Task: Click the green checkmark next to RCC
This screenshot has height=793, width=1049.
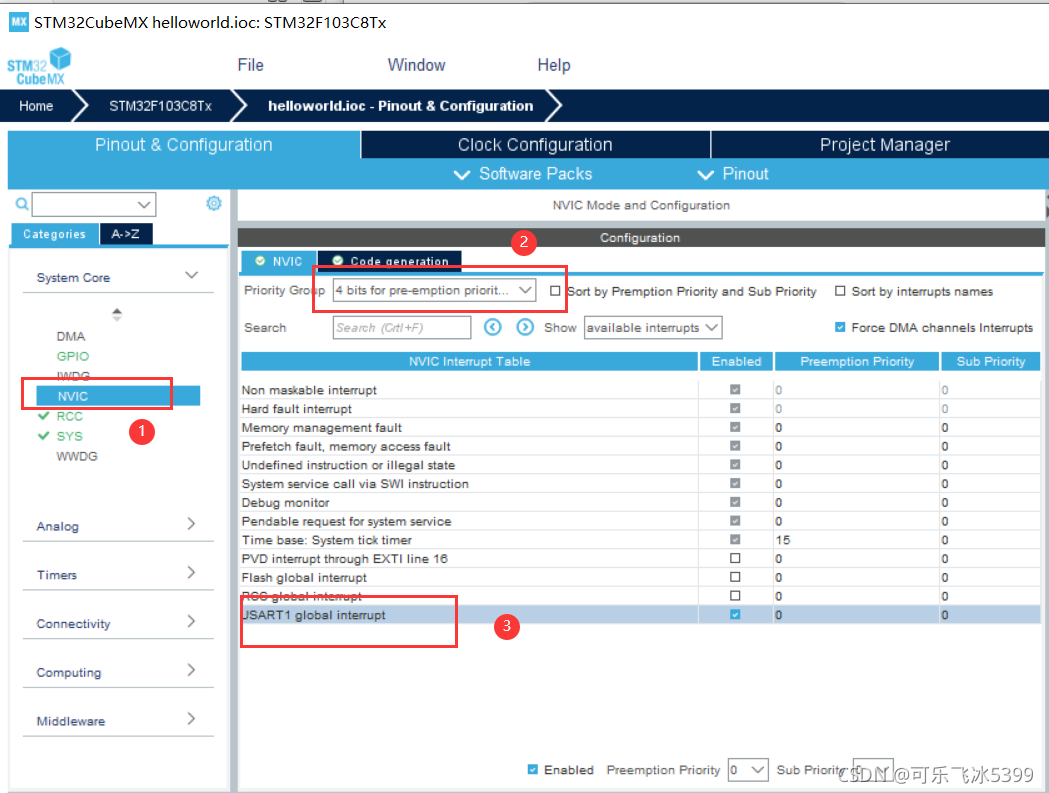Action: coord(44,416)
